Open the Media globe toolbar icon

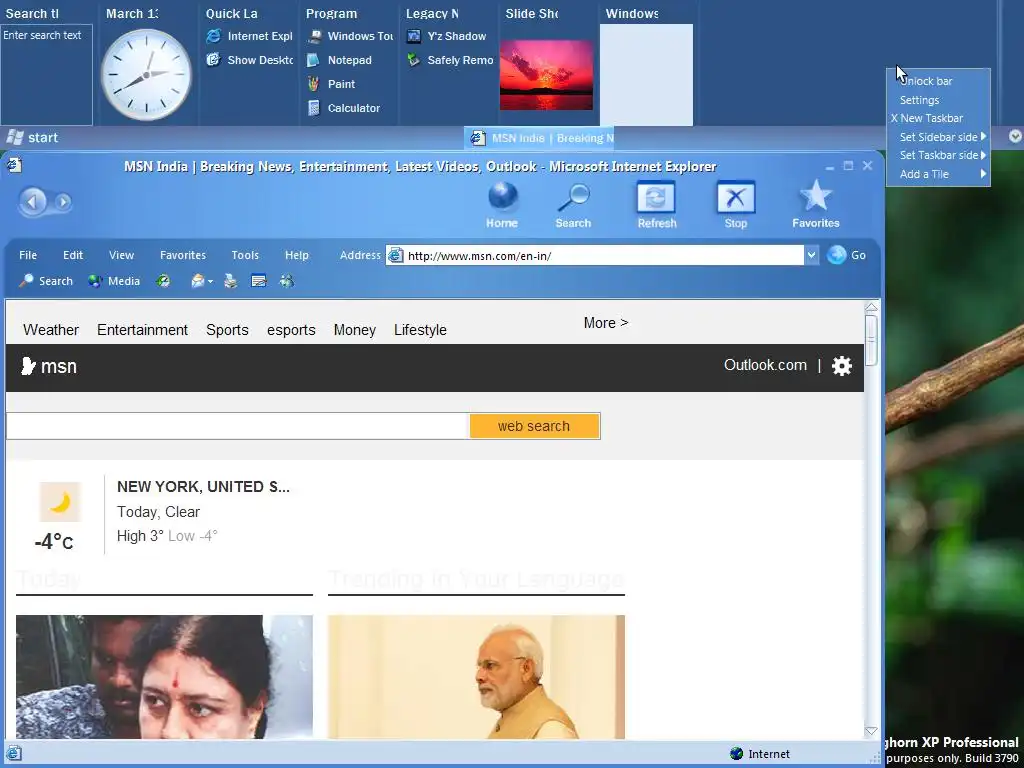coord(95,281)
